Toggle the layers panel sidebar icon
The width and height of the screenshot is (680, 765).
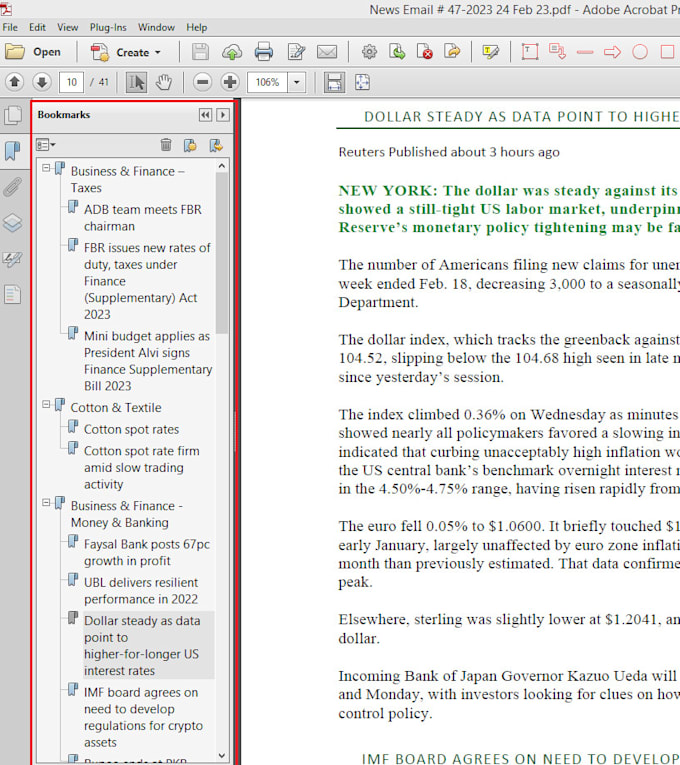tap(13, 223)
